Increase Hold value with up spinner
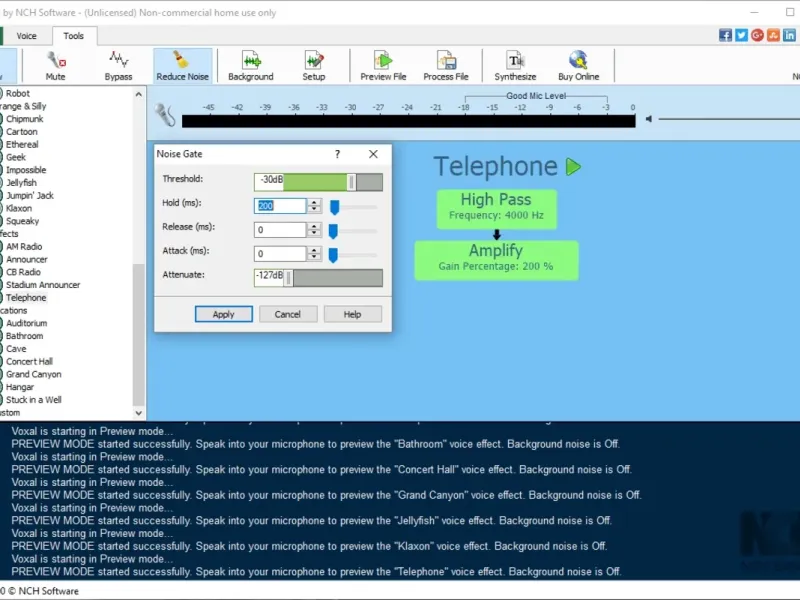800x600 pixels. tap(314, 202)
